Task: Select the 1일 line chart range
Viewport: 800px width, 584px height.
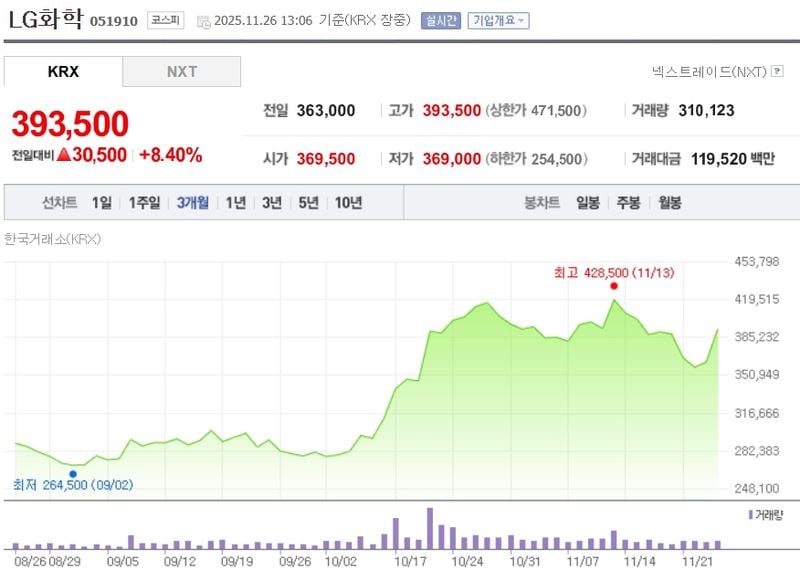Action: [x=102, y=202]
